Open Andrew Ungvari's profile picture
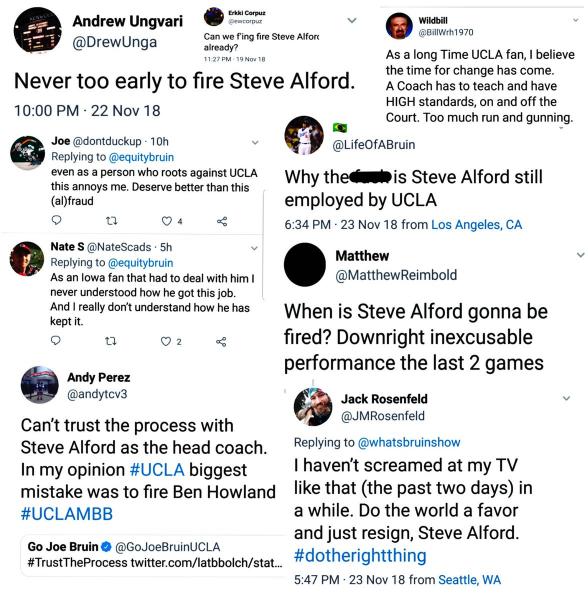 tap(37, 30)
